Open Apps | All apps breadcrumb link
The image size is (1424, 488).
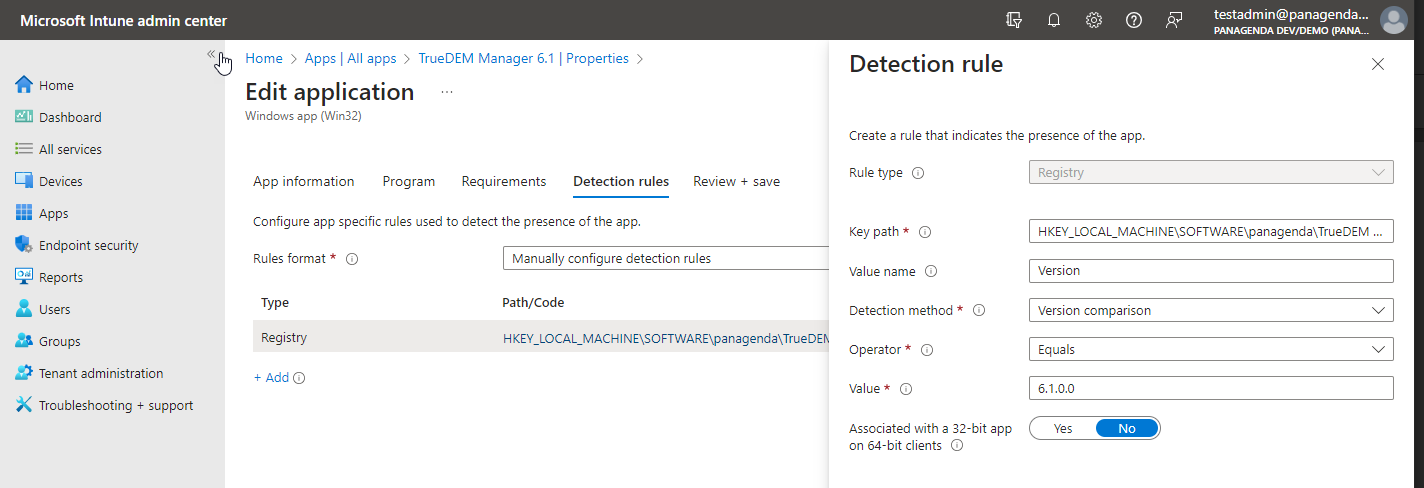[350, 59]
